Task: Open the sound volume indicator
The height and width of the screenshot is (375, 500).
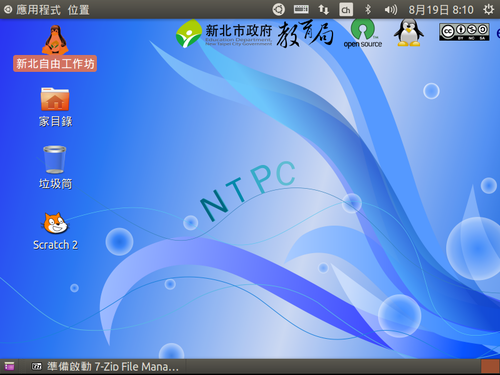Action: point(391,10)
